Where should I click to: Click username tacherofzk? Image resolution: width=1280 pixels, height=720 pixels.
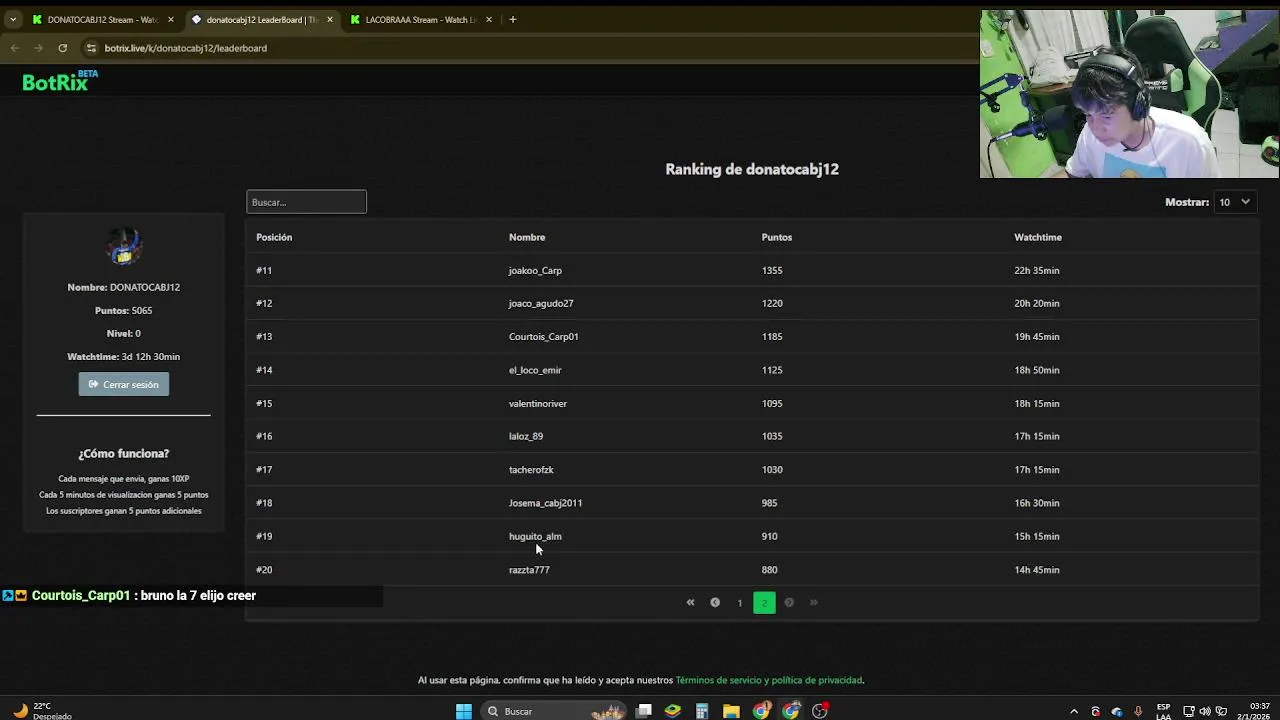531,469
